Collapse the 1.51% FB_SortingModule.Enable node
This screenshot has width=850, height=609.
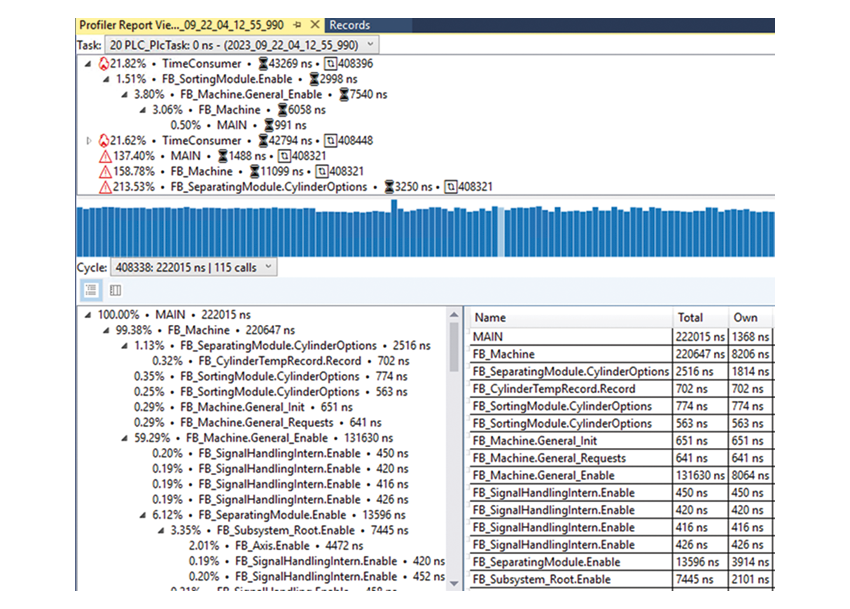click(106, 79)
